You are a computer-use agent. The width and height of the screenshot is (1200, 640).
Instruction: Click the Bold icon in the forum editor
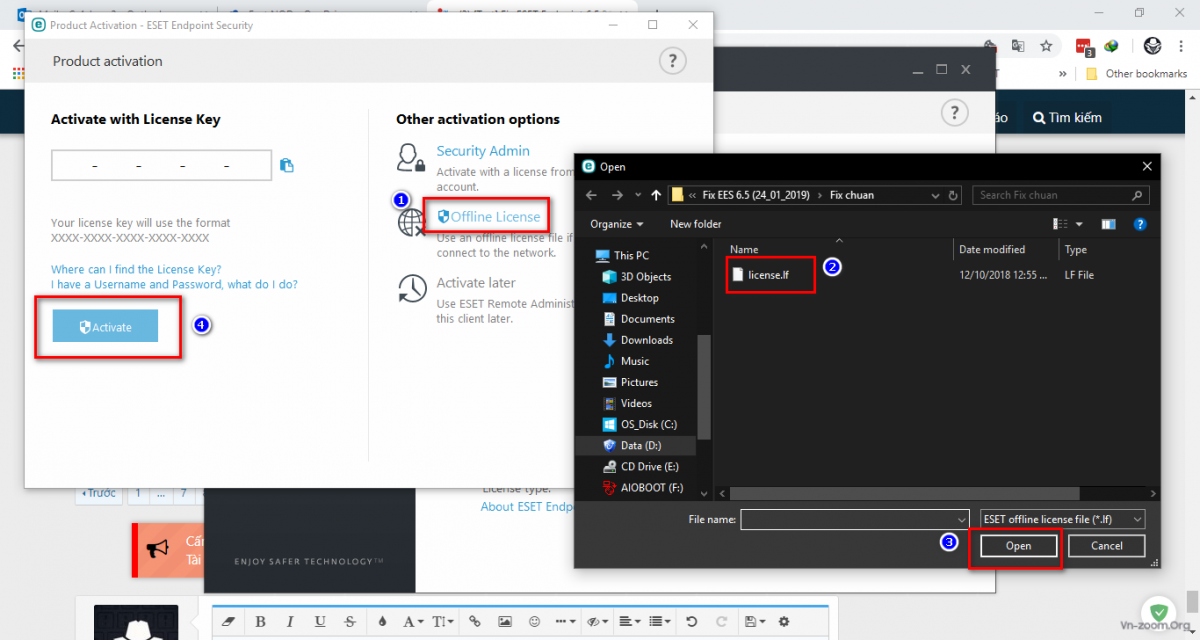click(260, 621)
